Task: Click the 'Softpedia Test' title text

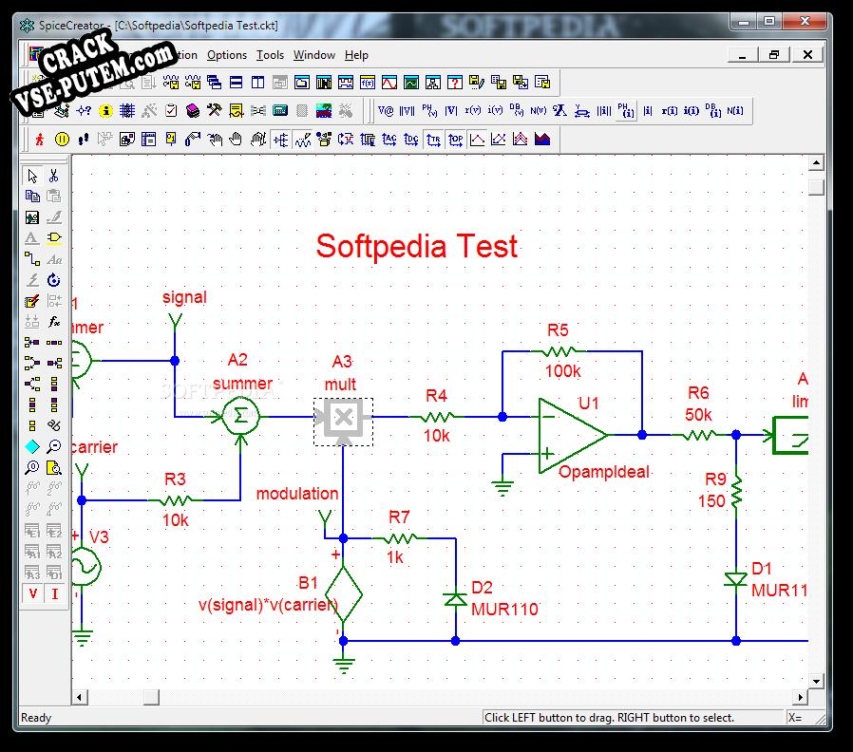Action: tap(417, 246)
